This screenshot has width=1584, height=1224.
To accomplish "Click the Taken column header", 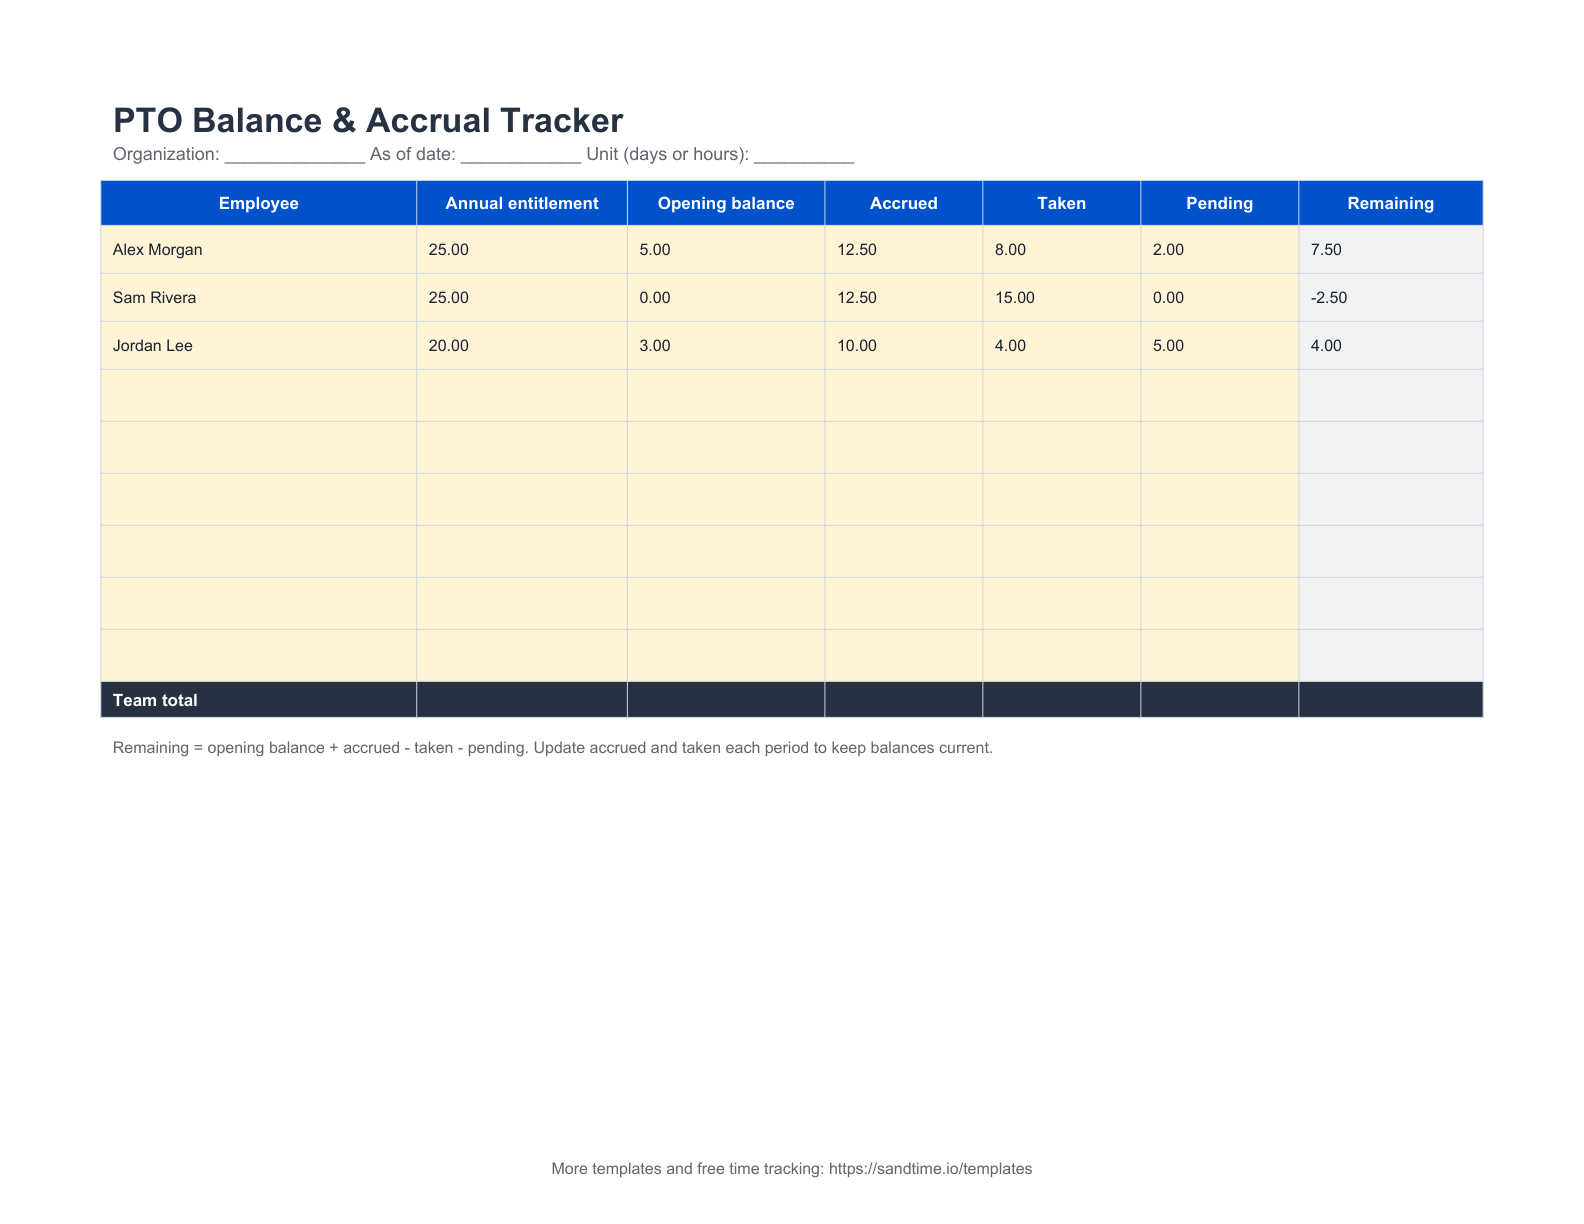I will tap(1061, 203).
